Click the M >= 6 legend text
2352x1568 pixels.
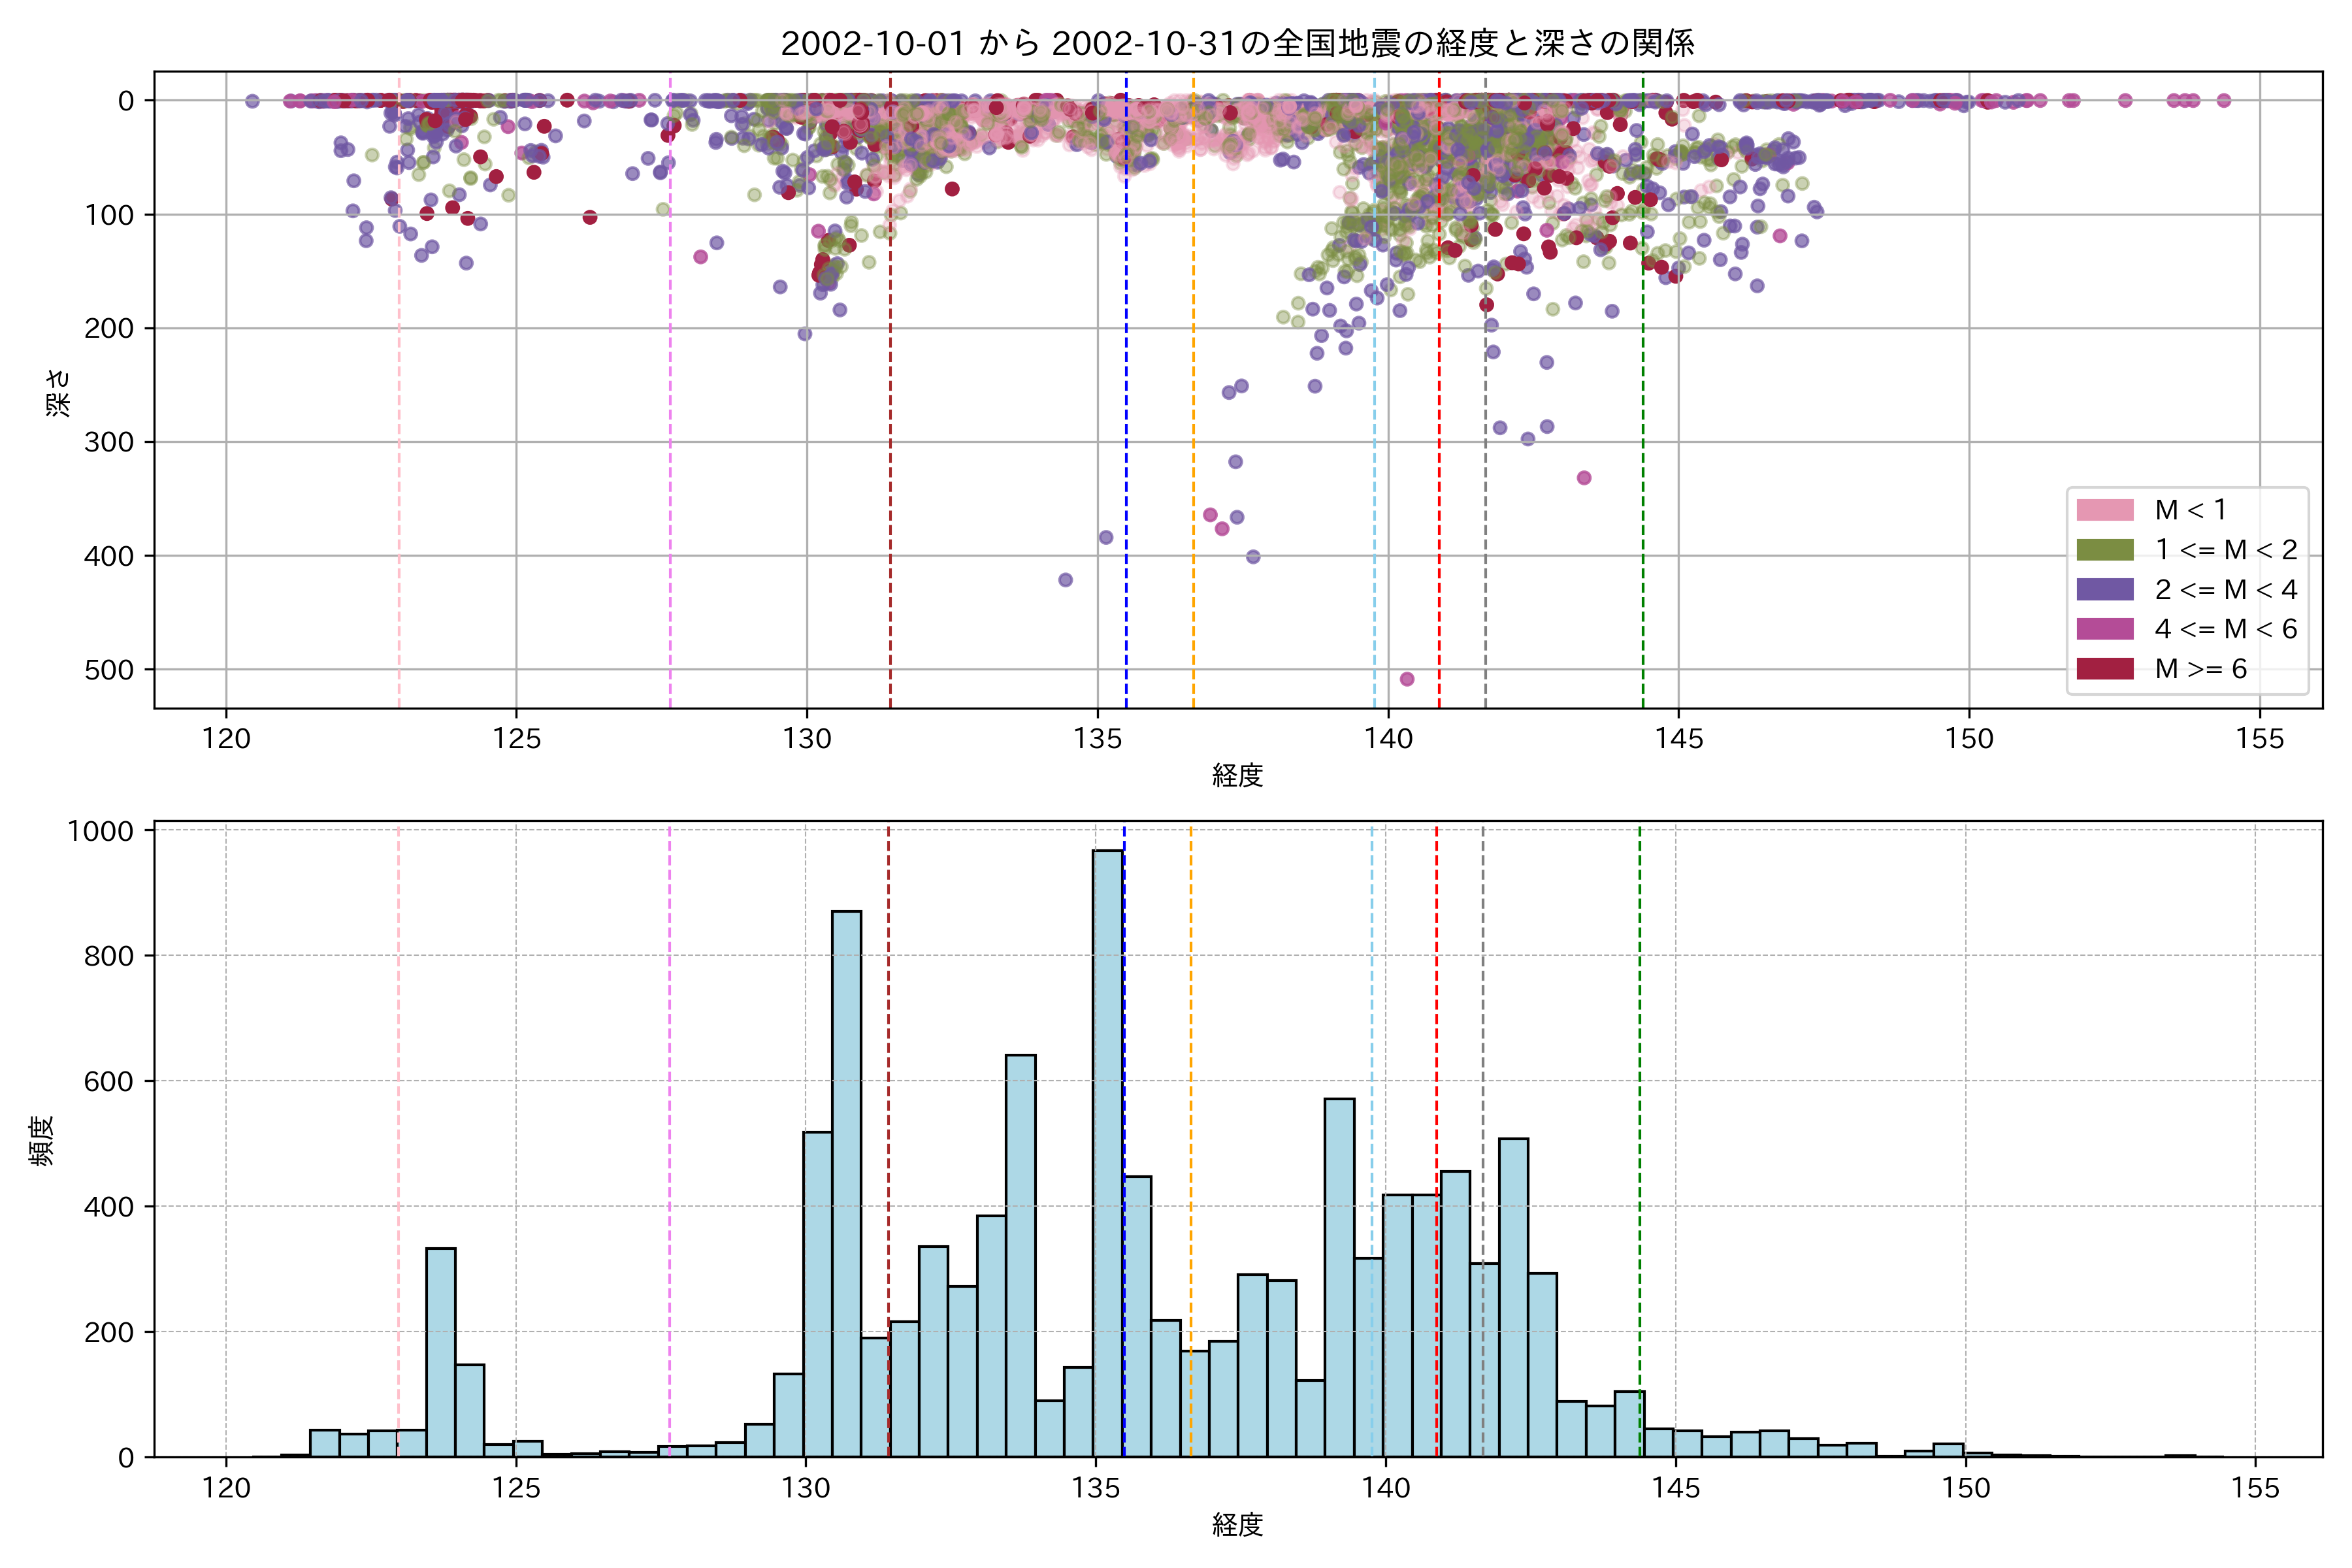2200,669
